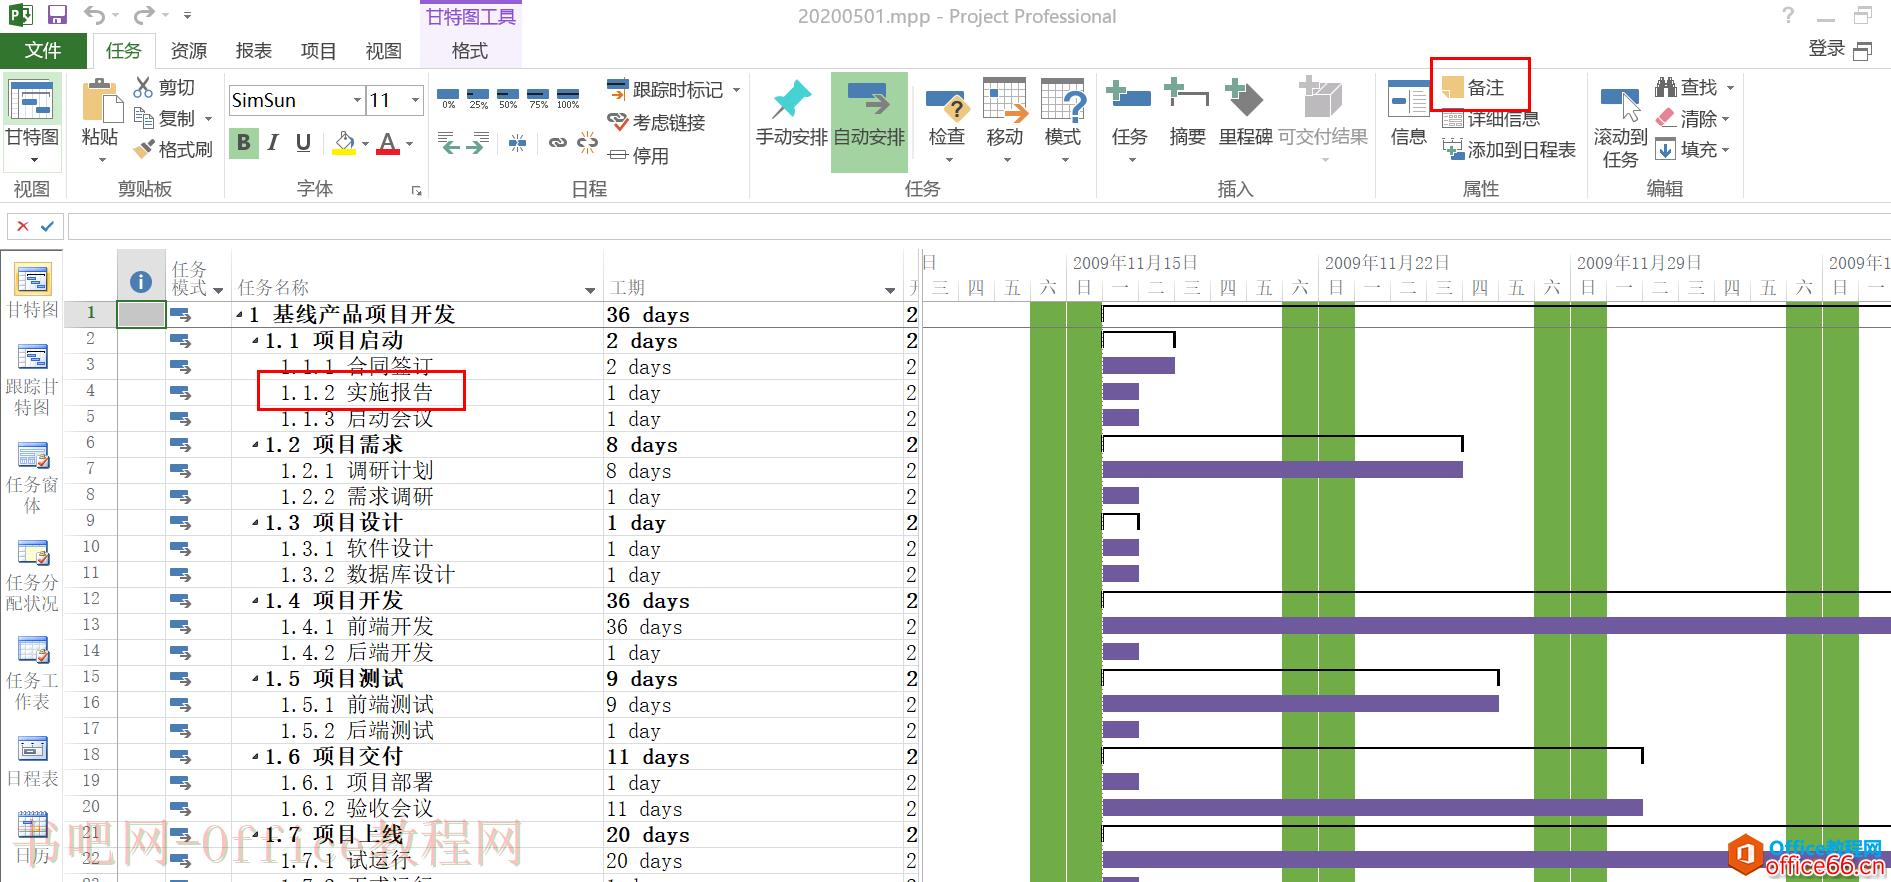The image size is (1891, 882).
Task: Click the Link tasks chain icon
Action: coord(558,143)
